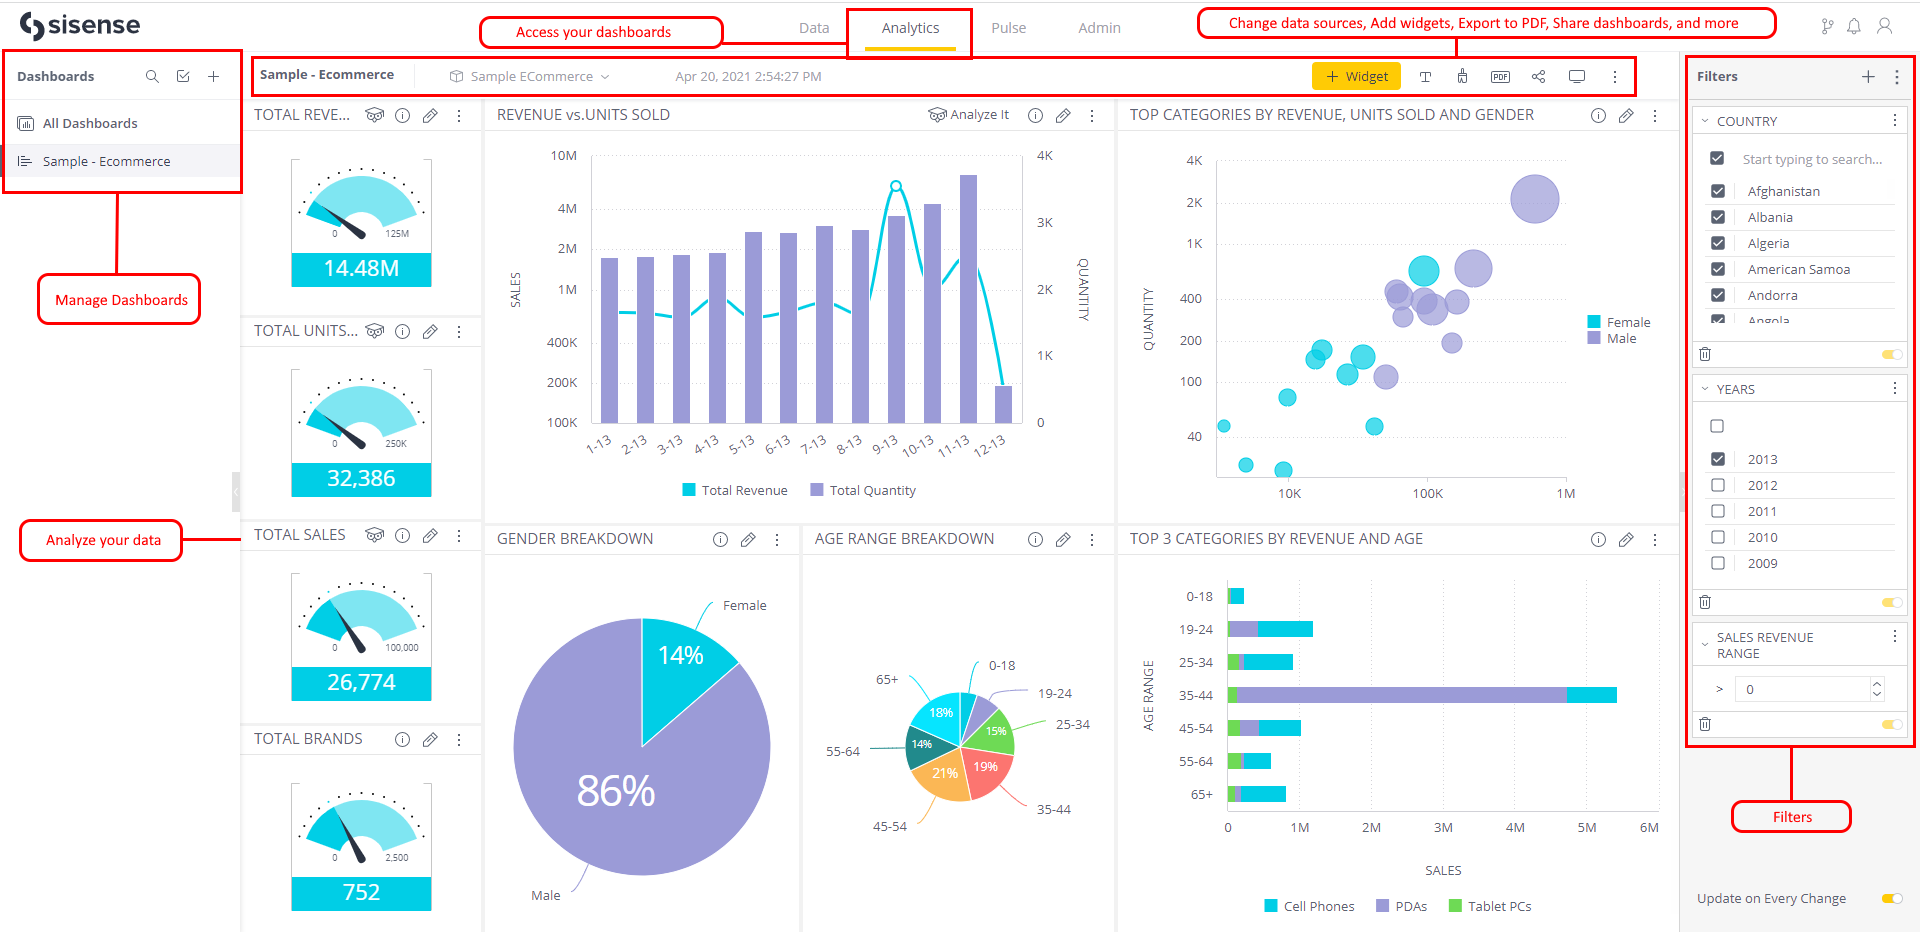1920x932 pixels.
Task: Expand the YEARS filter options menu
Action: (x=1895, y=388)
